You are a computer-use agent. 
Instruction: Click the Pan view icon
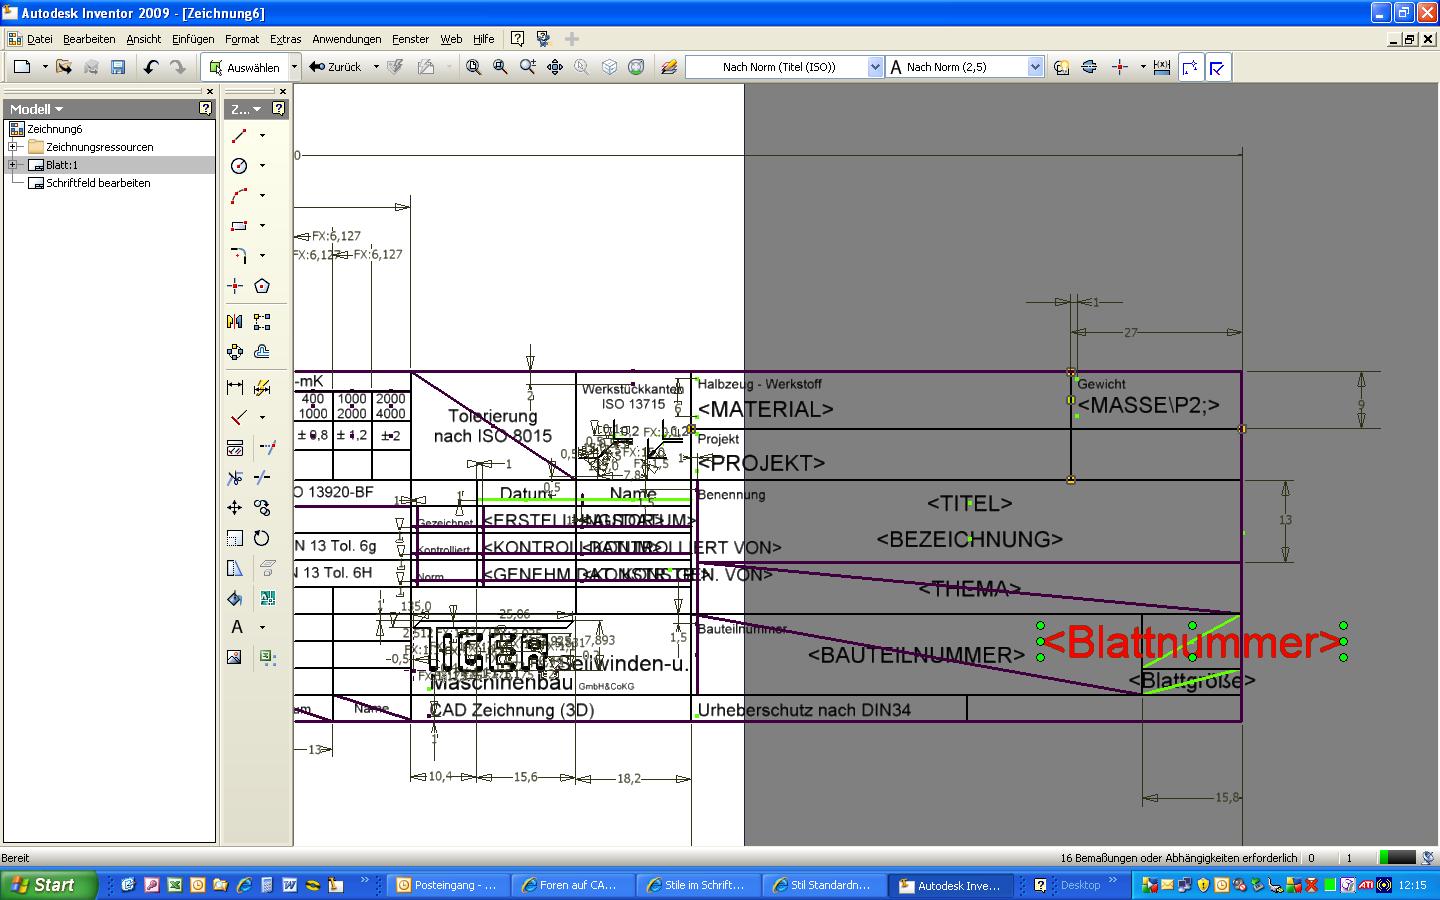(x=555, y=67)
